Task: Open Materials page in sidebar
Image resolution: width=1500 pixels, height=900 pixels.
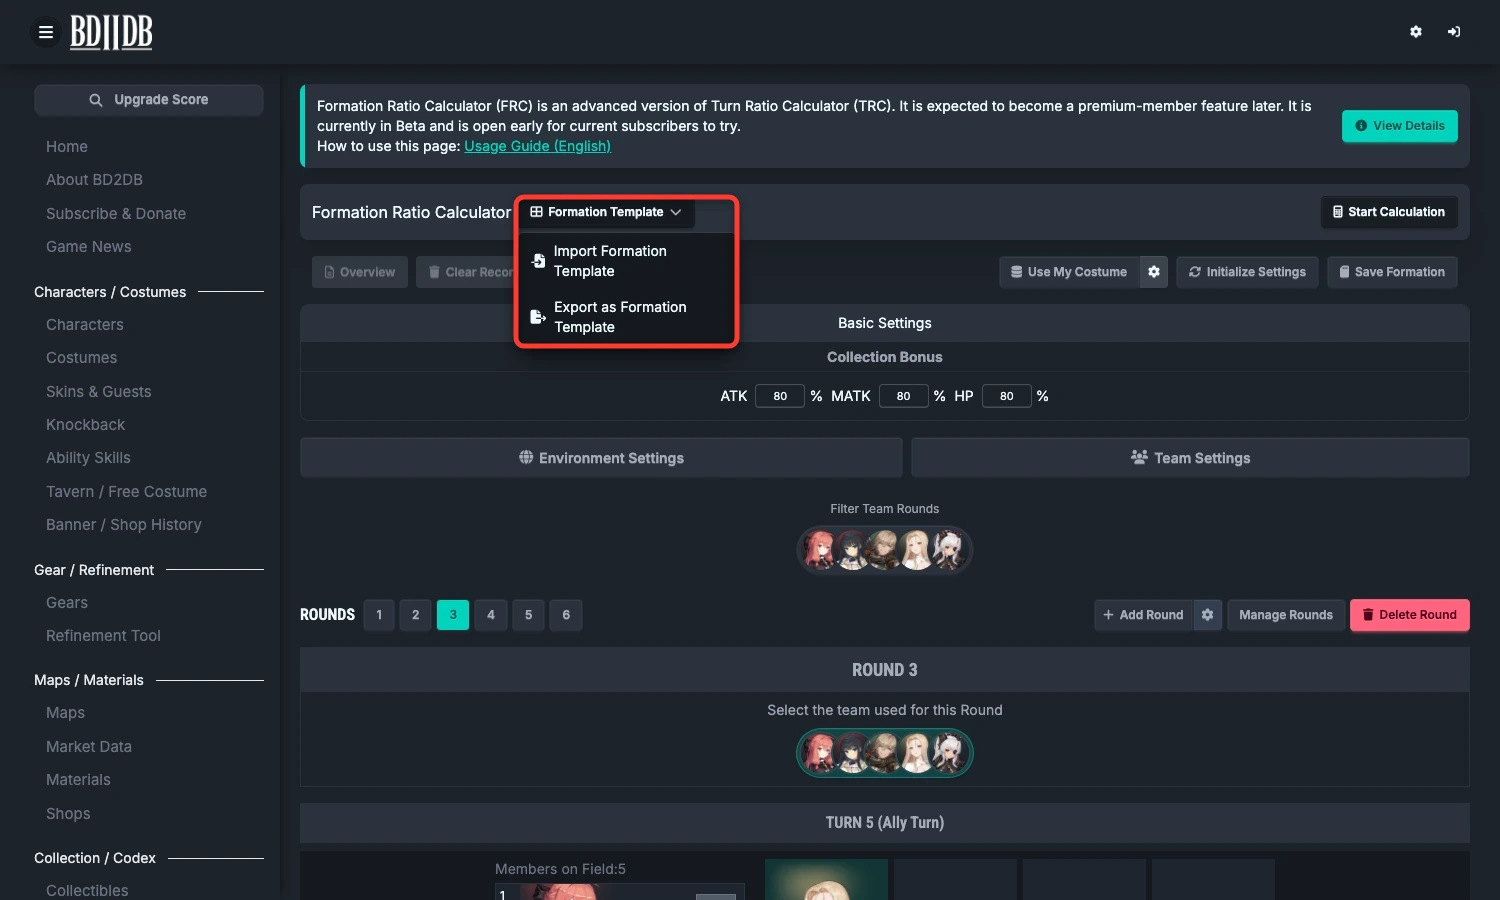Action: 78,780
